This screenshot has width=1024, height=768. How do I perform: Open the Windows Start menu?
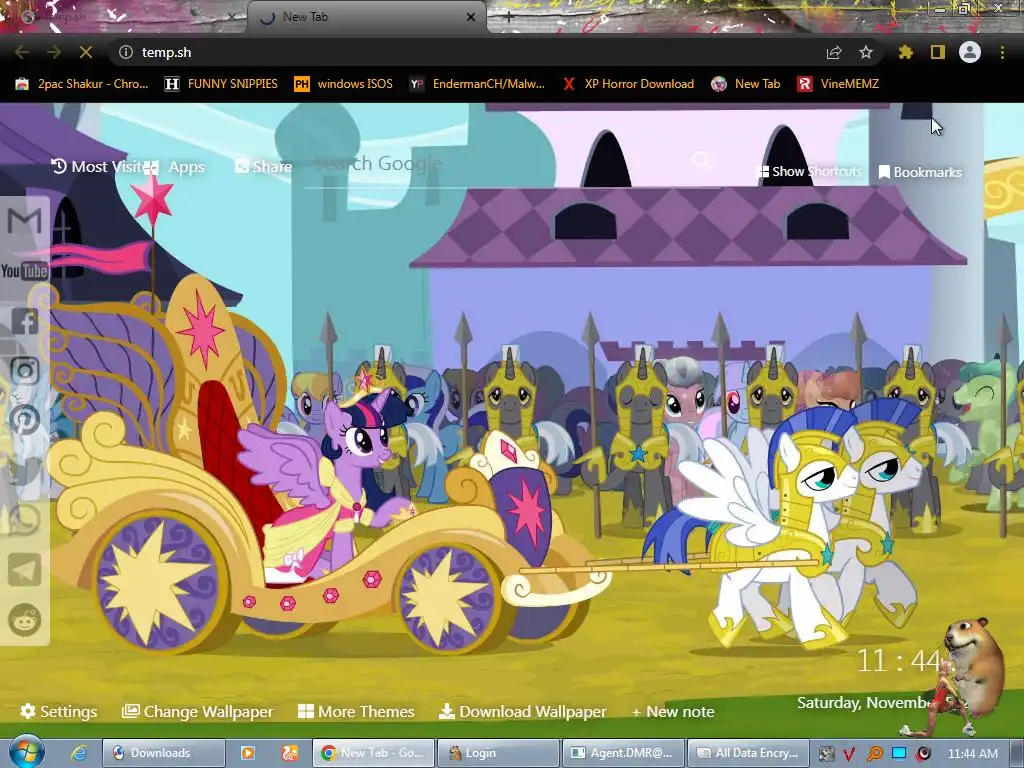[25, 752]
